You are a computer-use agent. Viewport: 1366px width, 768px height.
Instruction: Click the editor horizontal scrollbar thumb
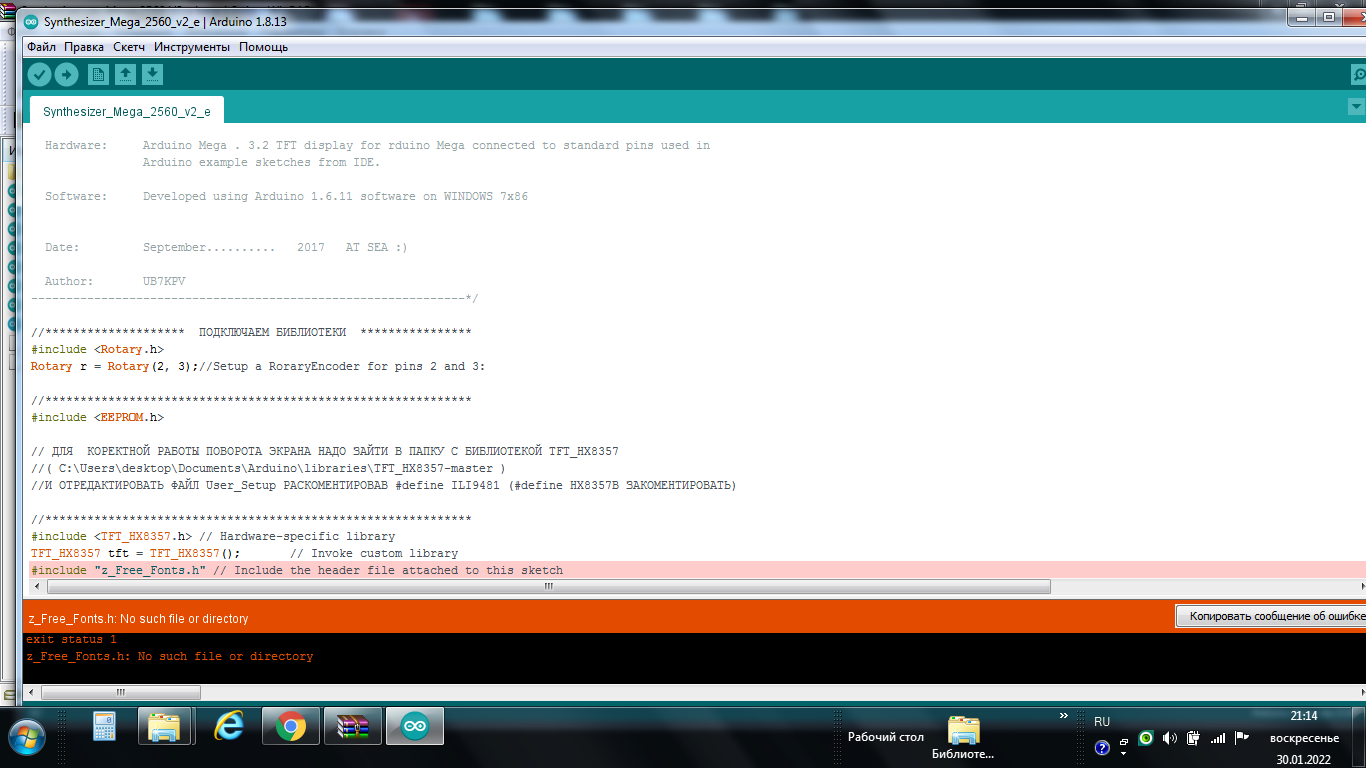(547, 587)
